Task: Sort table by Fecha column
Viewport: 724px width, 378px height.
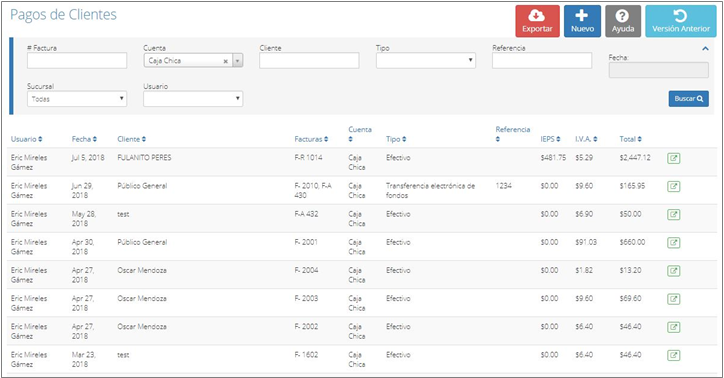Action: coord(84,139)
